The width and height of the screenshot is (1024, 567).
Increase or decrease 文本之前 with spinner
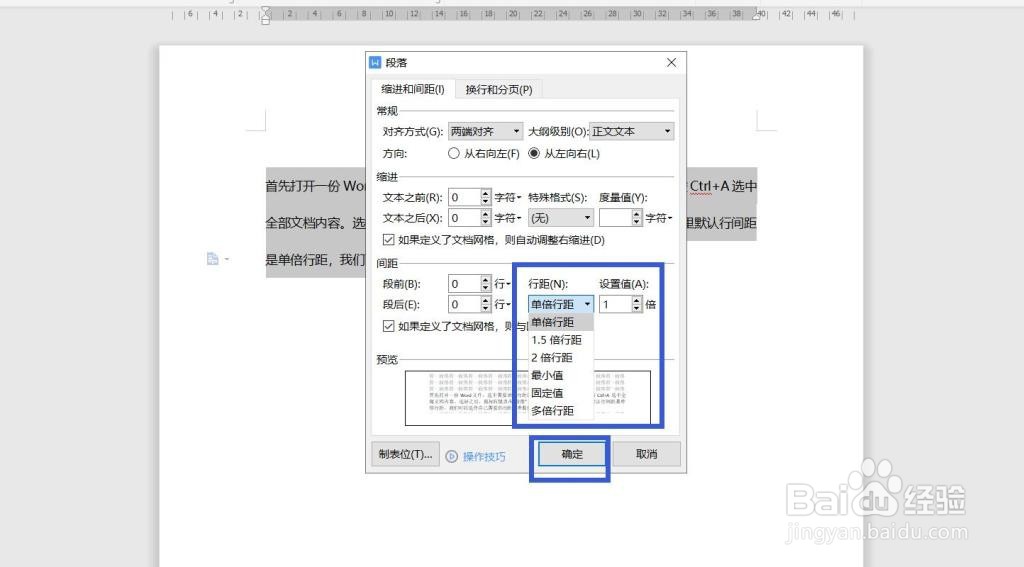(485, 197)
